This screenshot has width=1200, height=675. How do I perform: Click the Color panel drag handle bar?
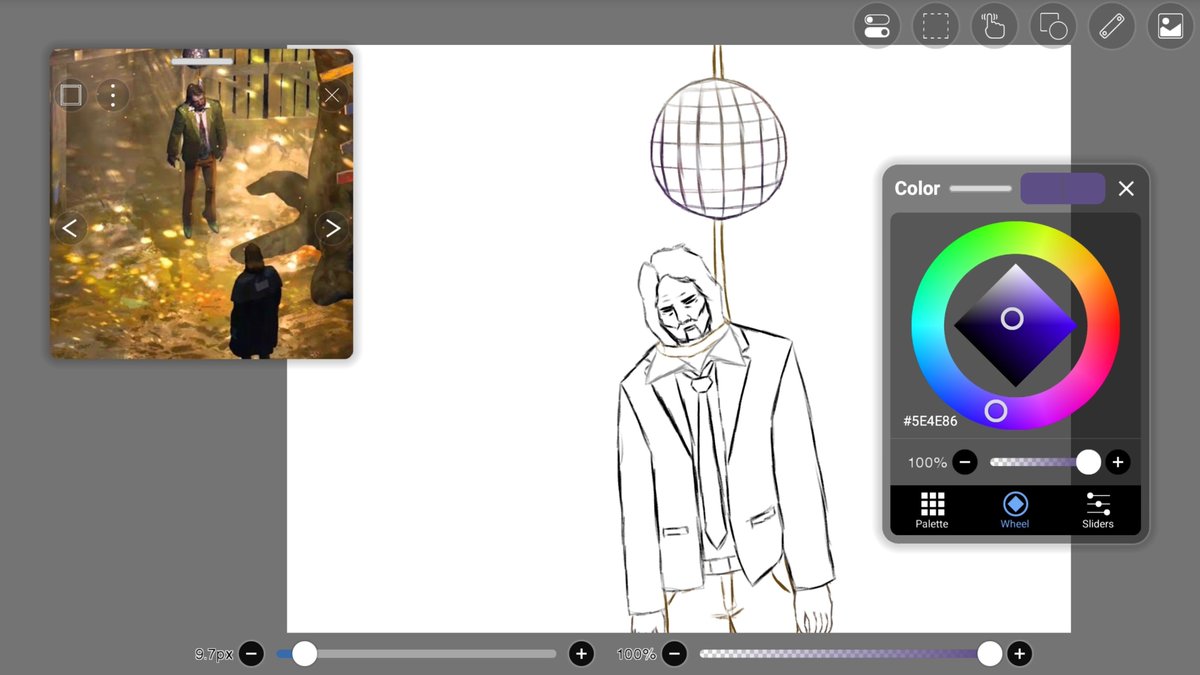(x=981, y=188)
